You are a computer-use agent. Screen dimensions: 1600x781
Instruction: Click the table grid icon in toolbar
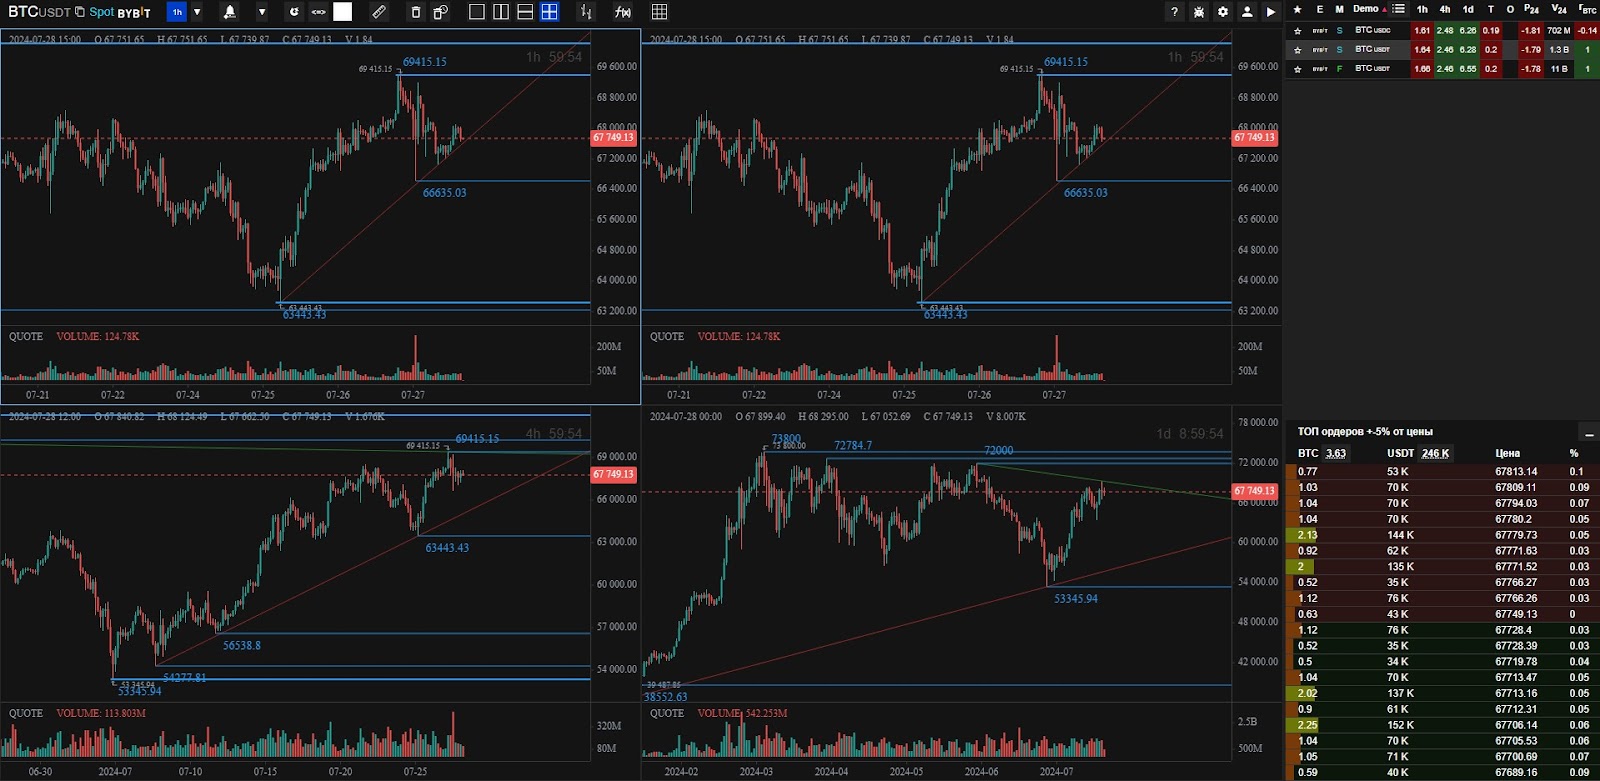(660, 12)
